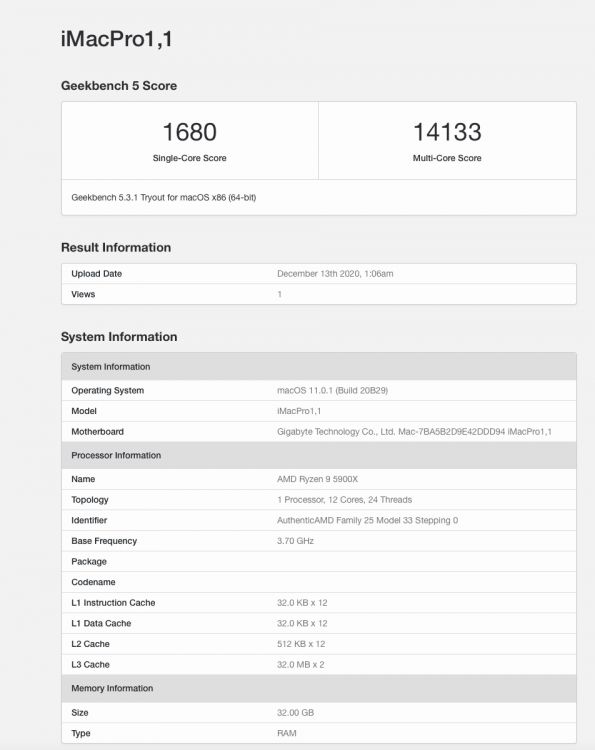Click the 32.00 GB memory size value
This screenshot has height=750, width=595.
pos(295,712)
